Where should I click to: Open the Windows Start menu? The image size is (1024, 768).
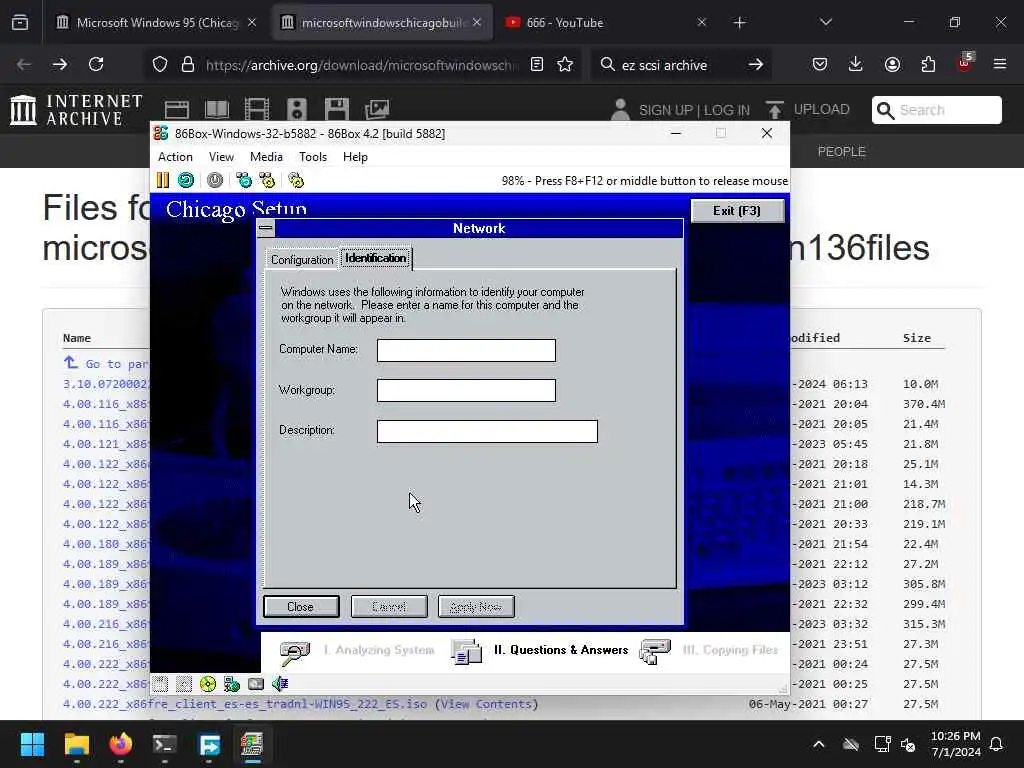click(32, 744)
